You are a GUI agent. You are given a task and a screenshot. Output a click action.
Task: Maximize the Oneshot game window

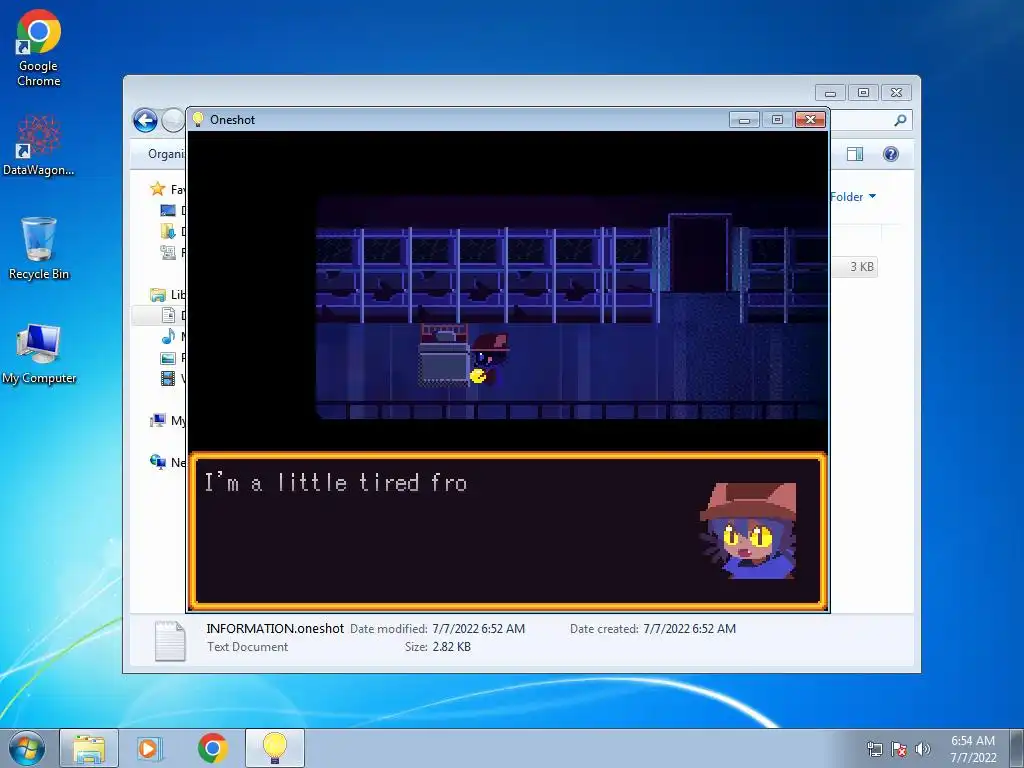coord(777,120)
